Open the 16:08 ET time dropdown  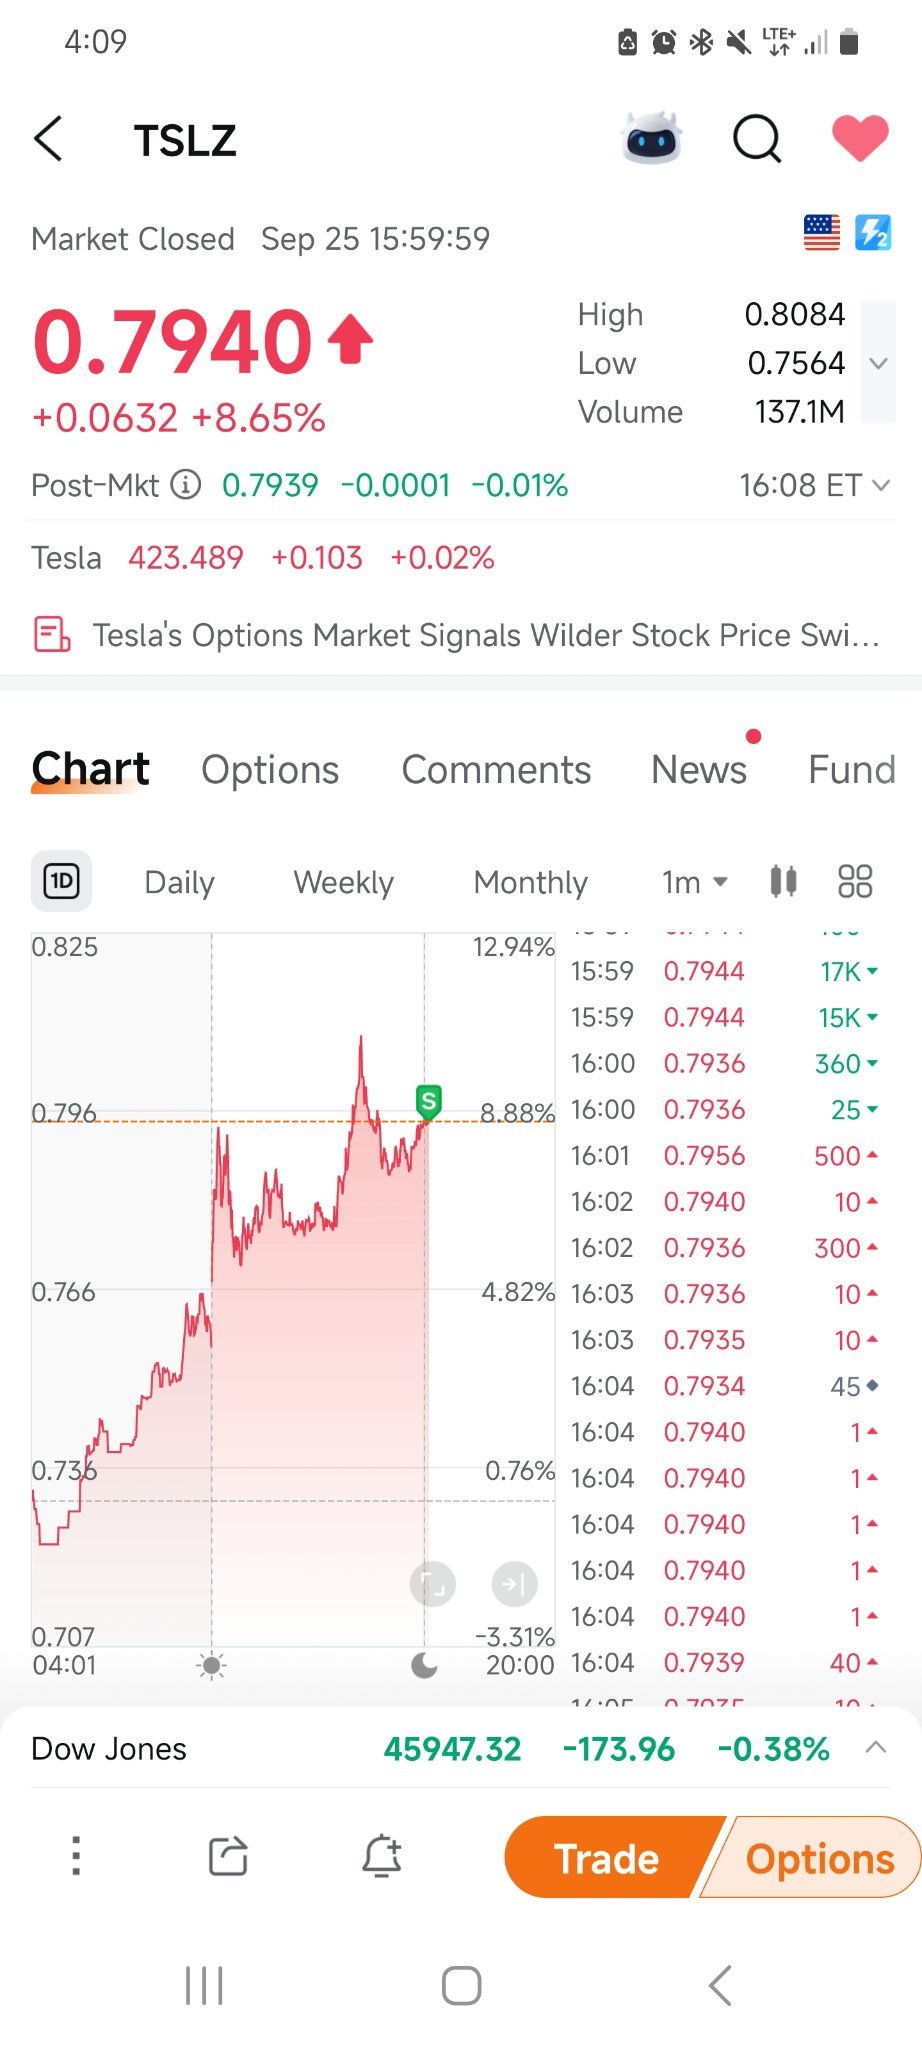pyautogui.click(x=814, y=485)
